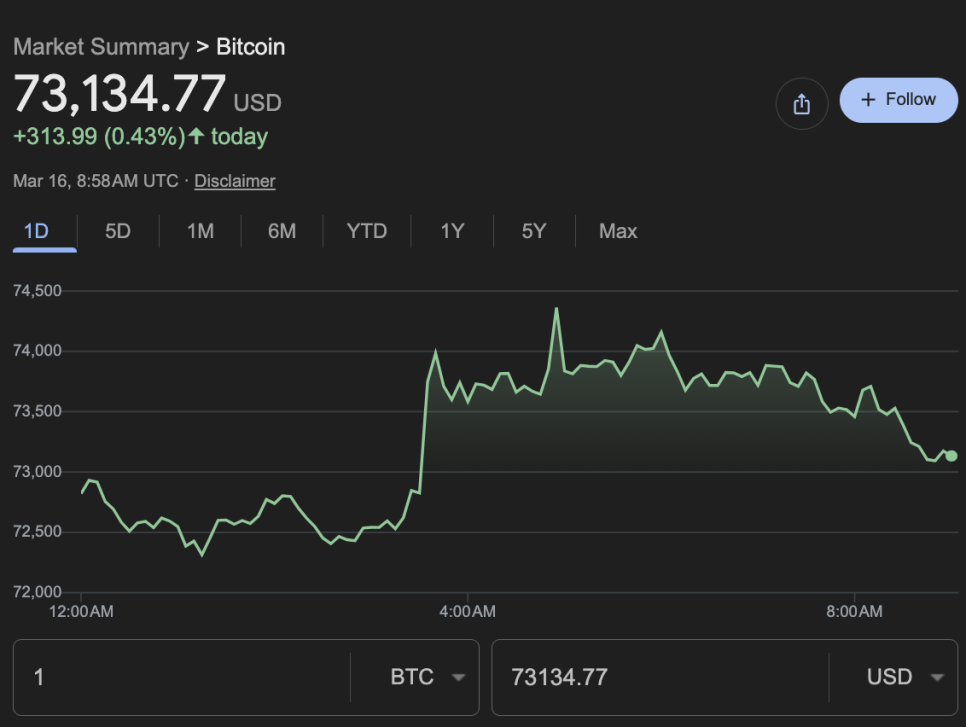Open the Disclaimer link

[x=234, y=181]
